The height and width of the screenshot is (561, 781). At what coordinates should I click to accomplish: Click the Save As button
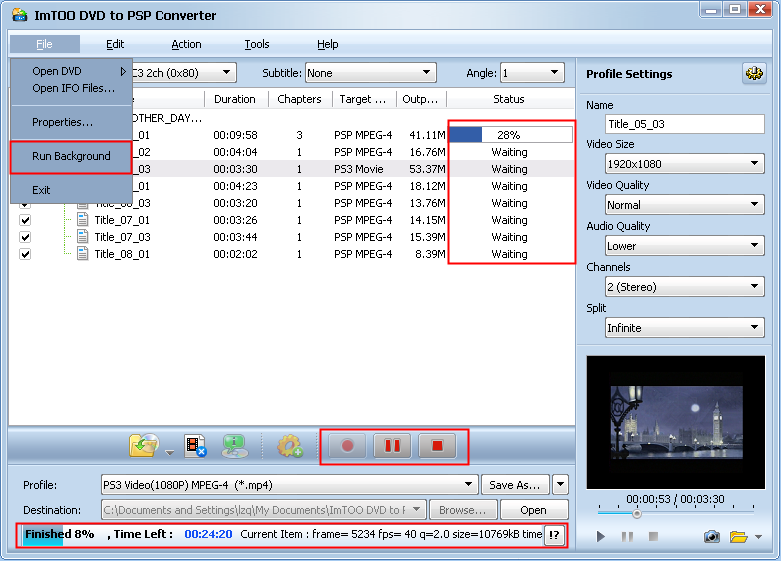coord(515,484)
